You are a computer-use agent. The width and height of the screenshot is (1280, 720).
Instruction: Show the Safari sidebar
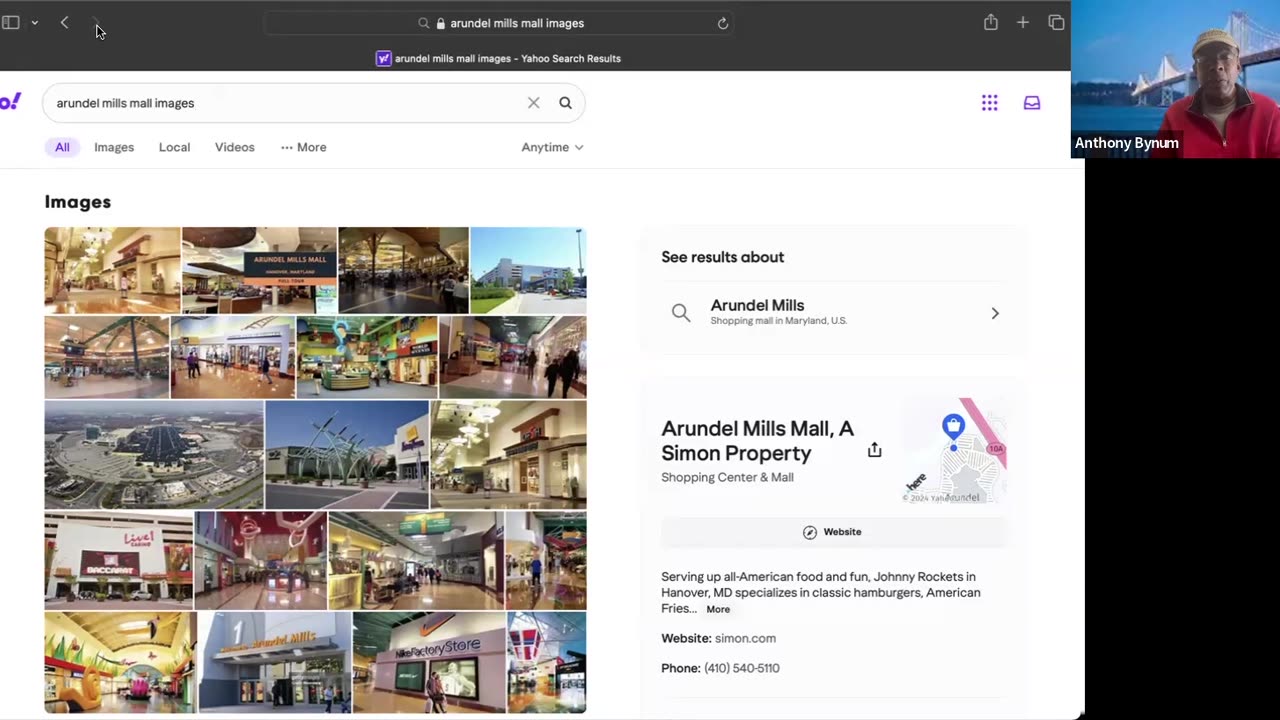coord(11,23)
